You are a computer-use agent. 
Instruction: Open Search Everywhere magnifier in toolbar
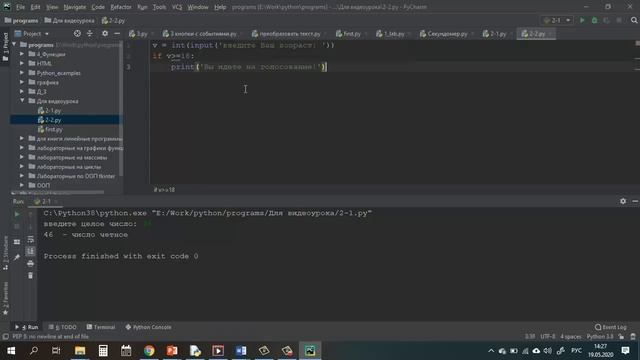634,20
